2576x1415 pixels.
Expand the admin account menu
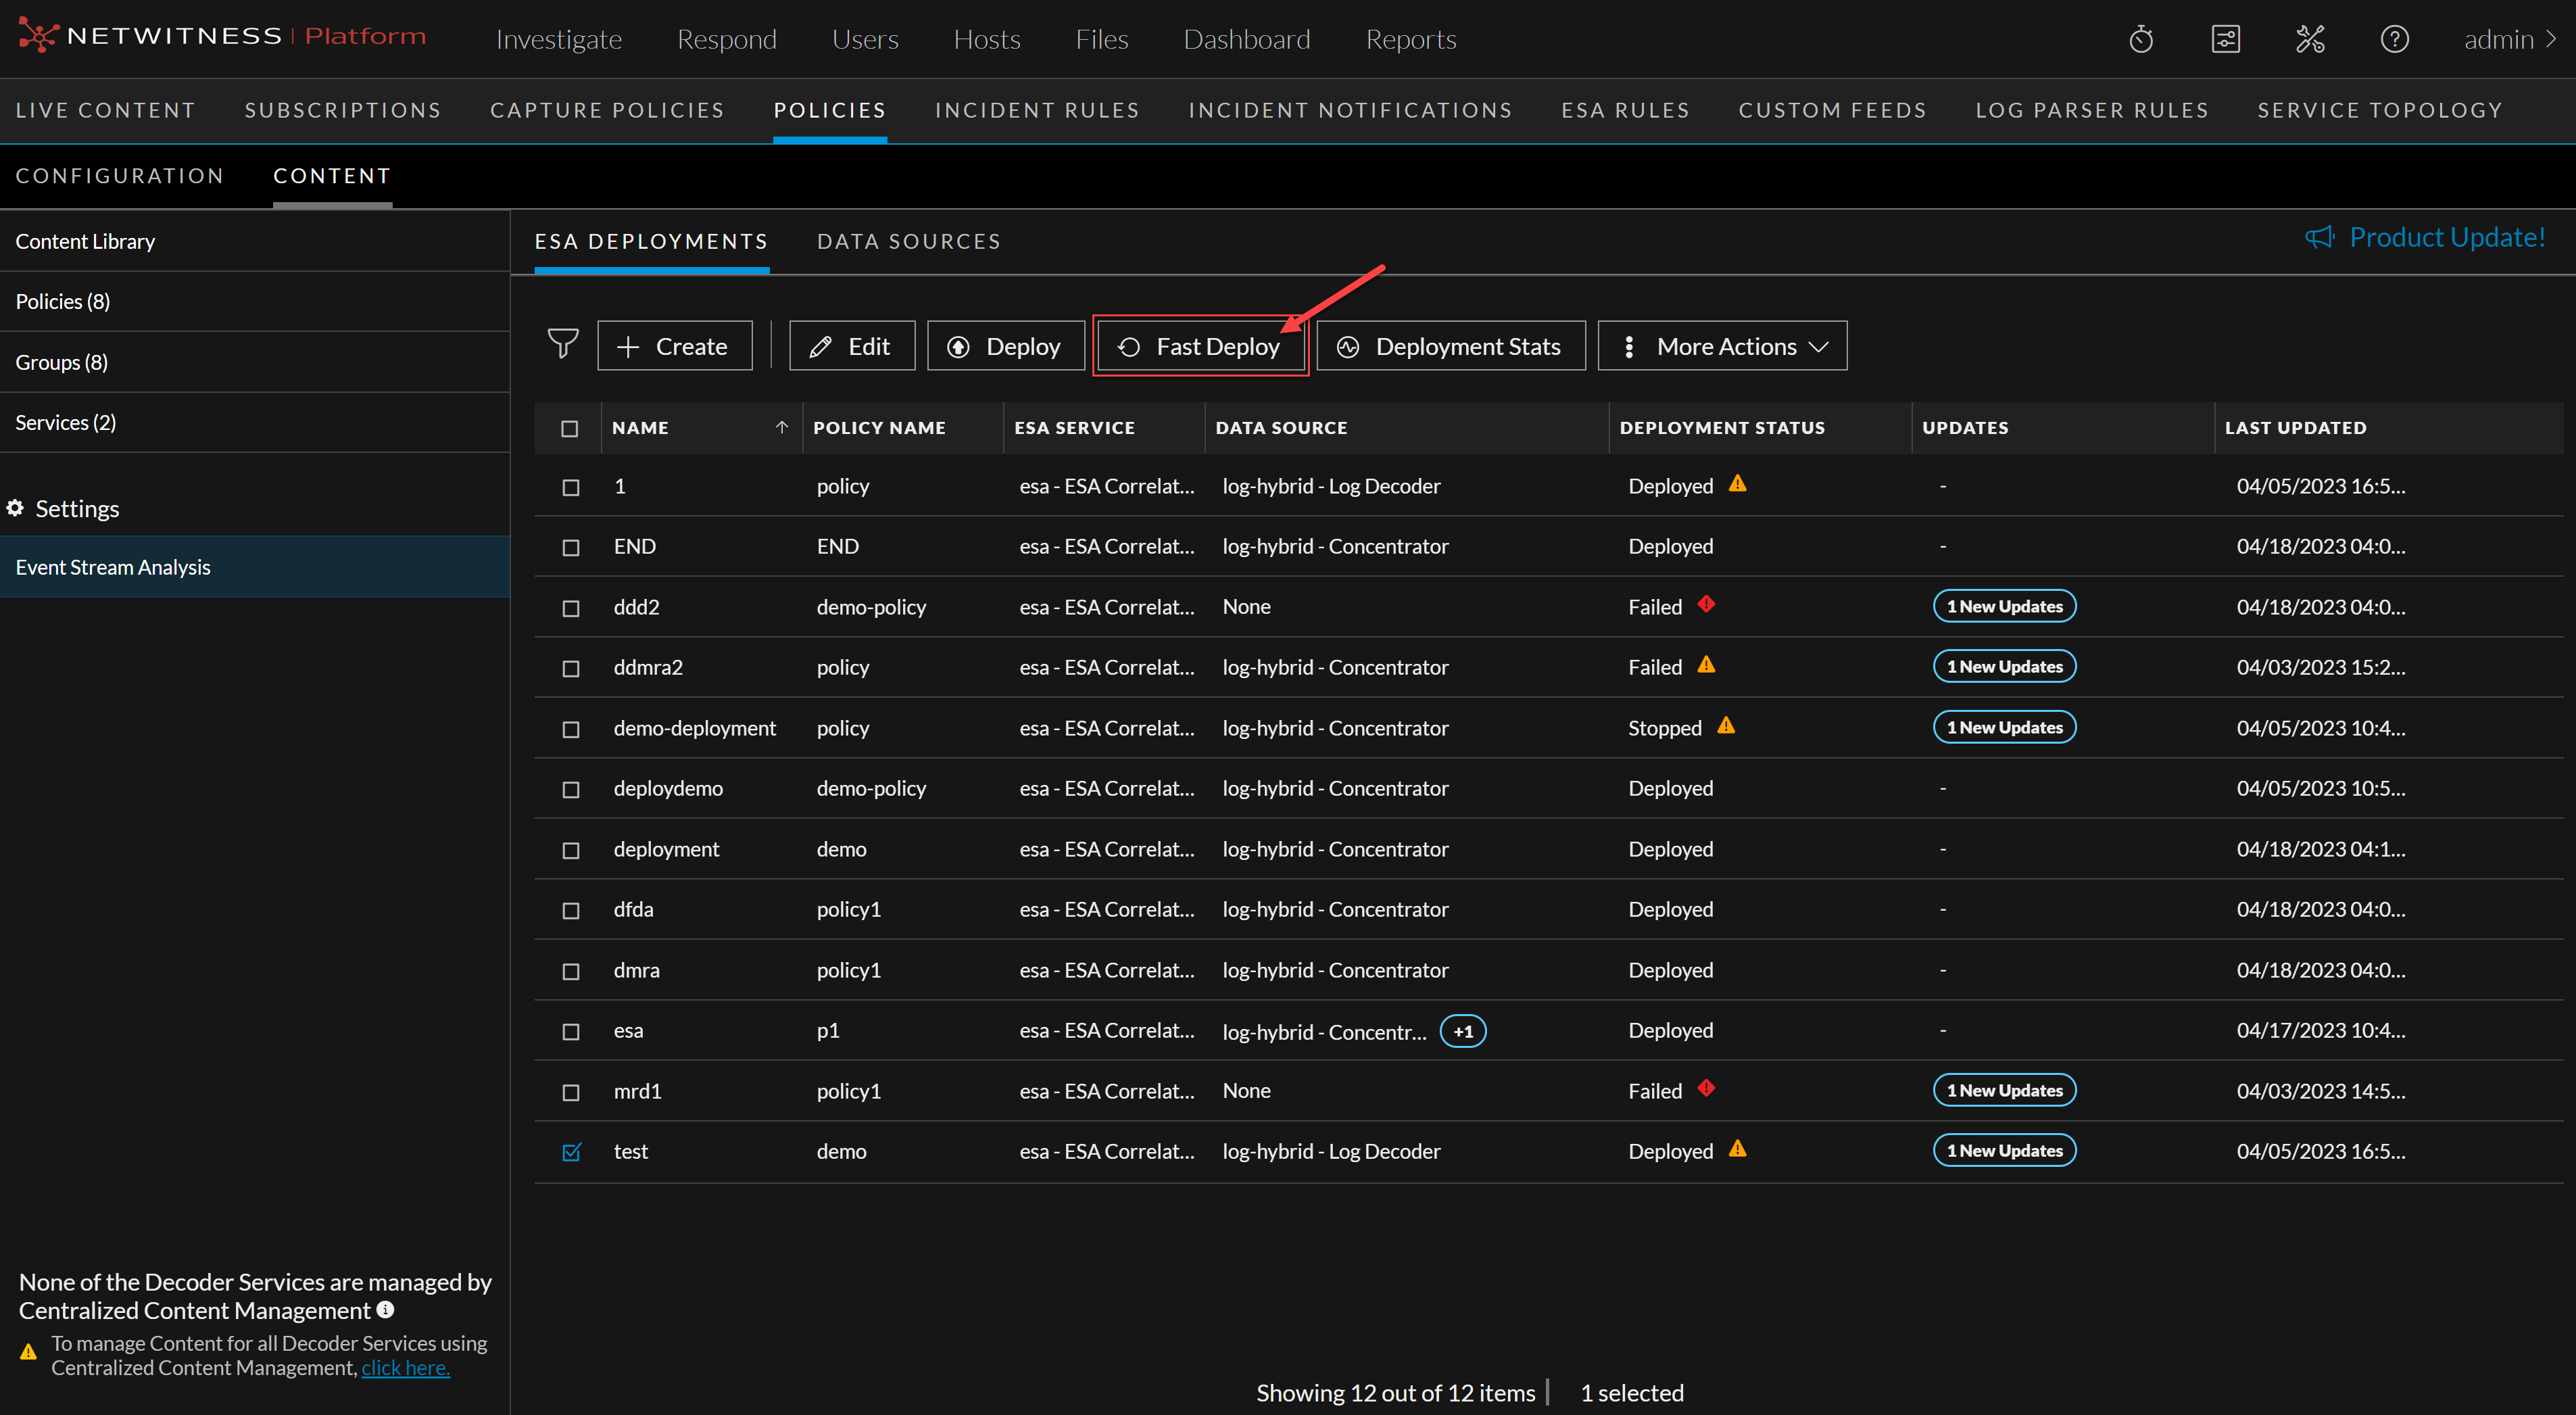click(x=2510, y=39)
